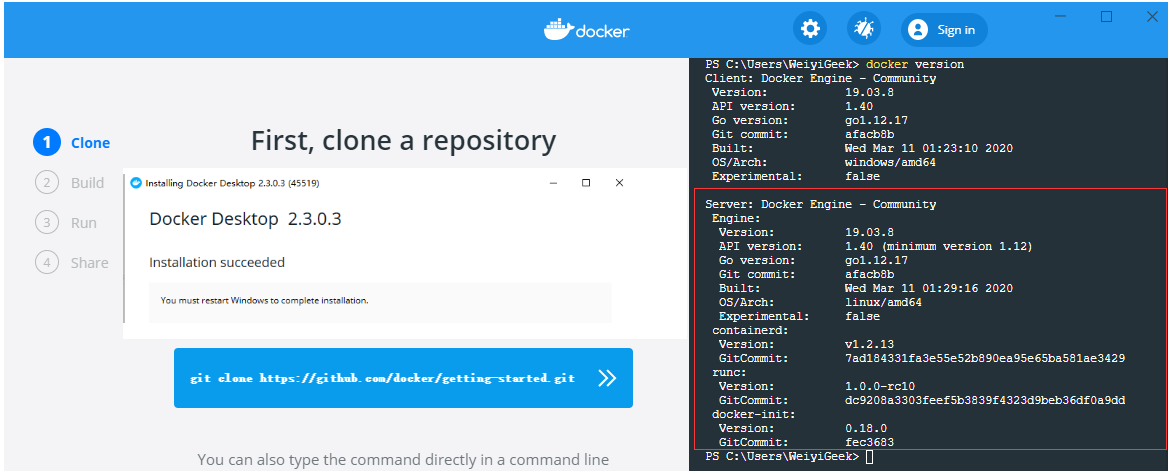Click containerd version v1.2.13
The height and width of the screenshot is (474, 1170).
click(869, 344)
